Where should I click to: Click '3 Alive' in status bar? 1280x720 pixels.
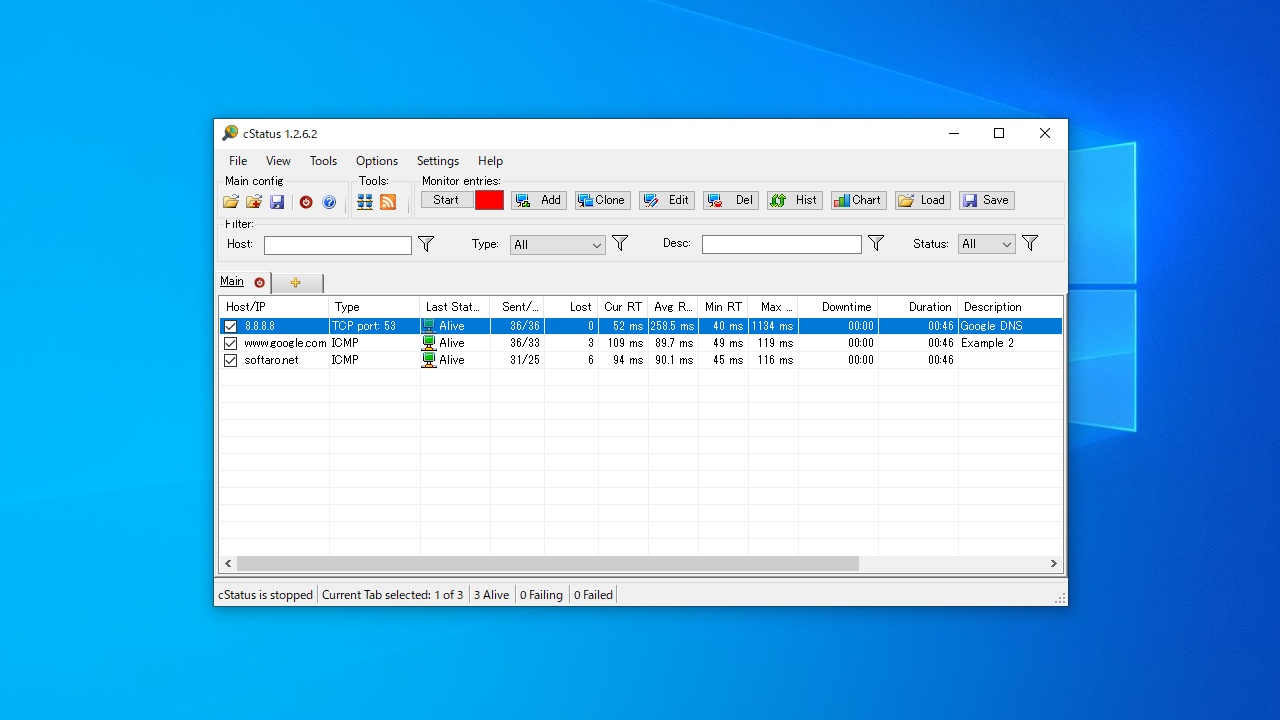pos(492,595)
